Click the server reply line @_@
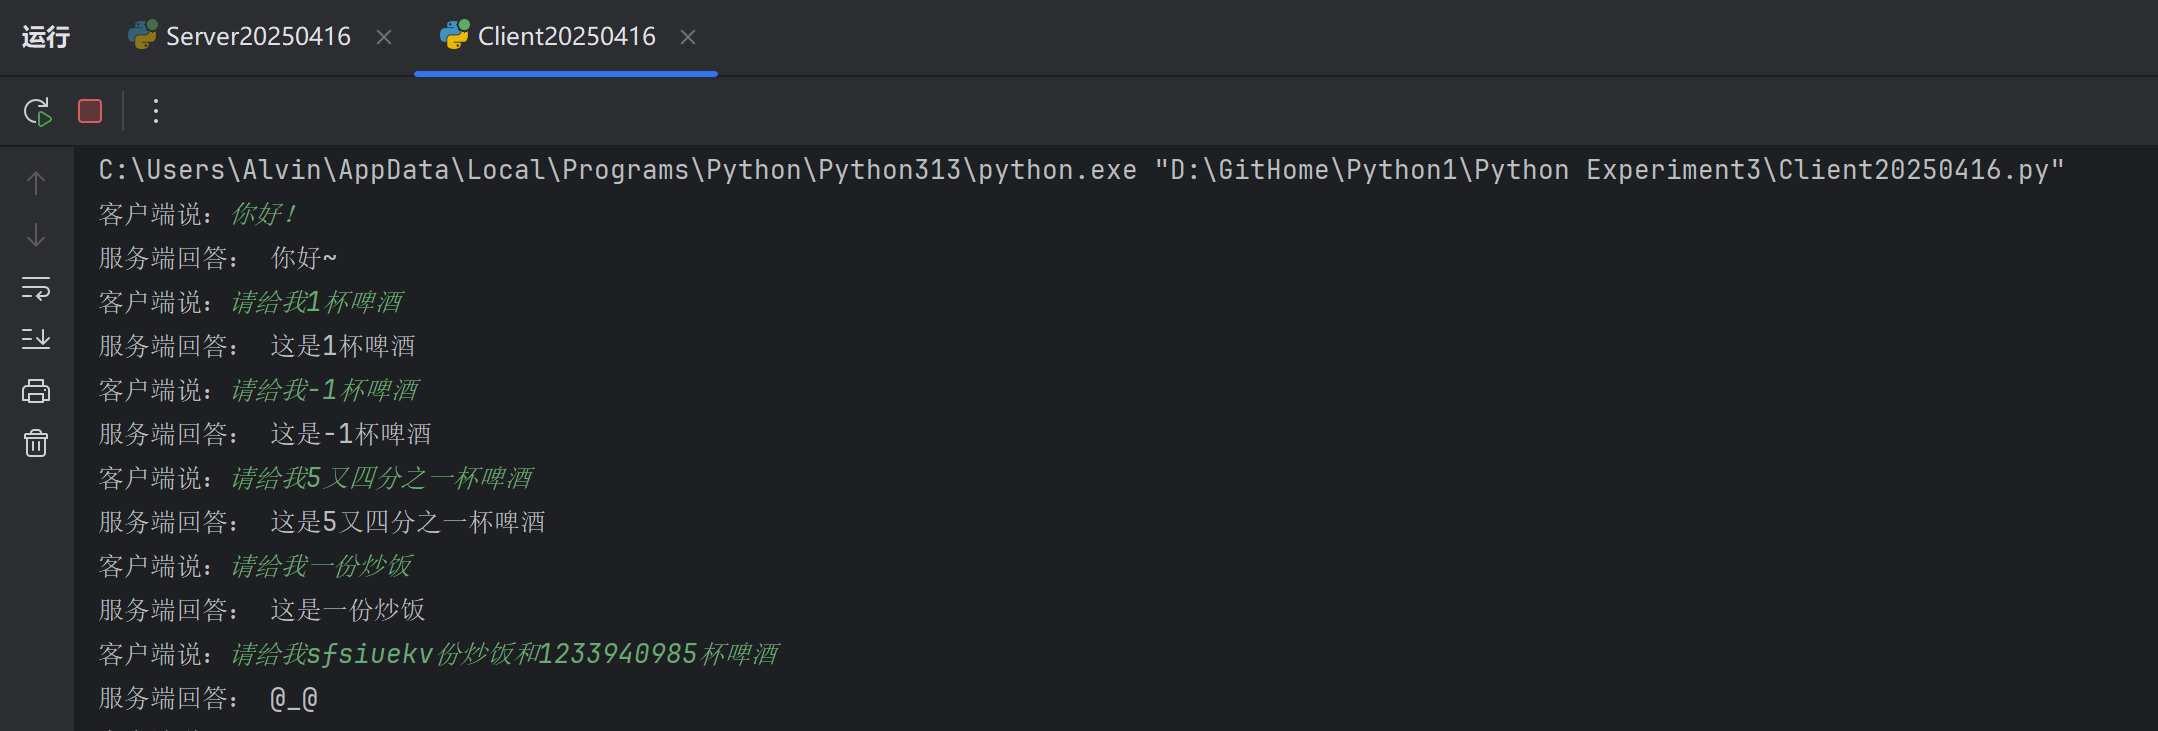2158x731 pixels. pos(294,698)
